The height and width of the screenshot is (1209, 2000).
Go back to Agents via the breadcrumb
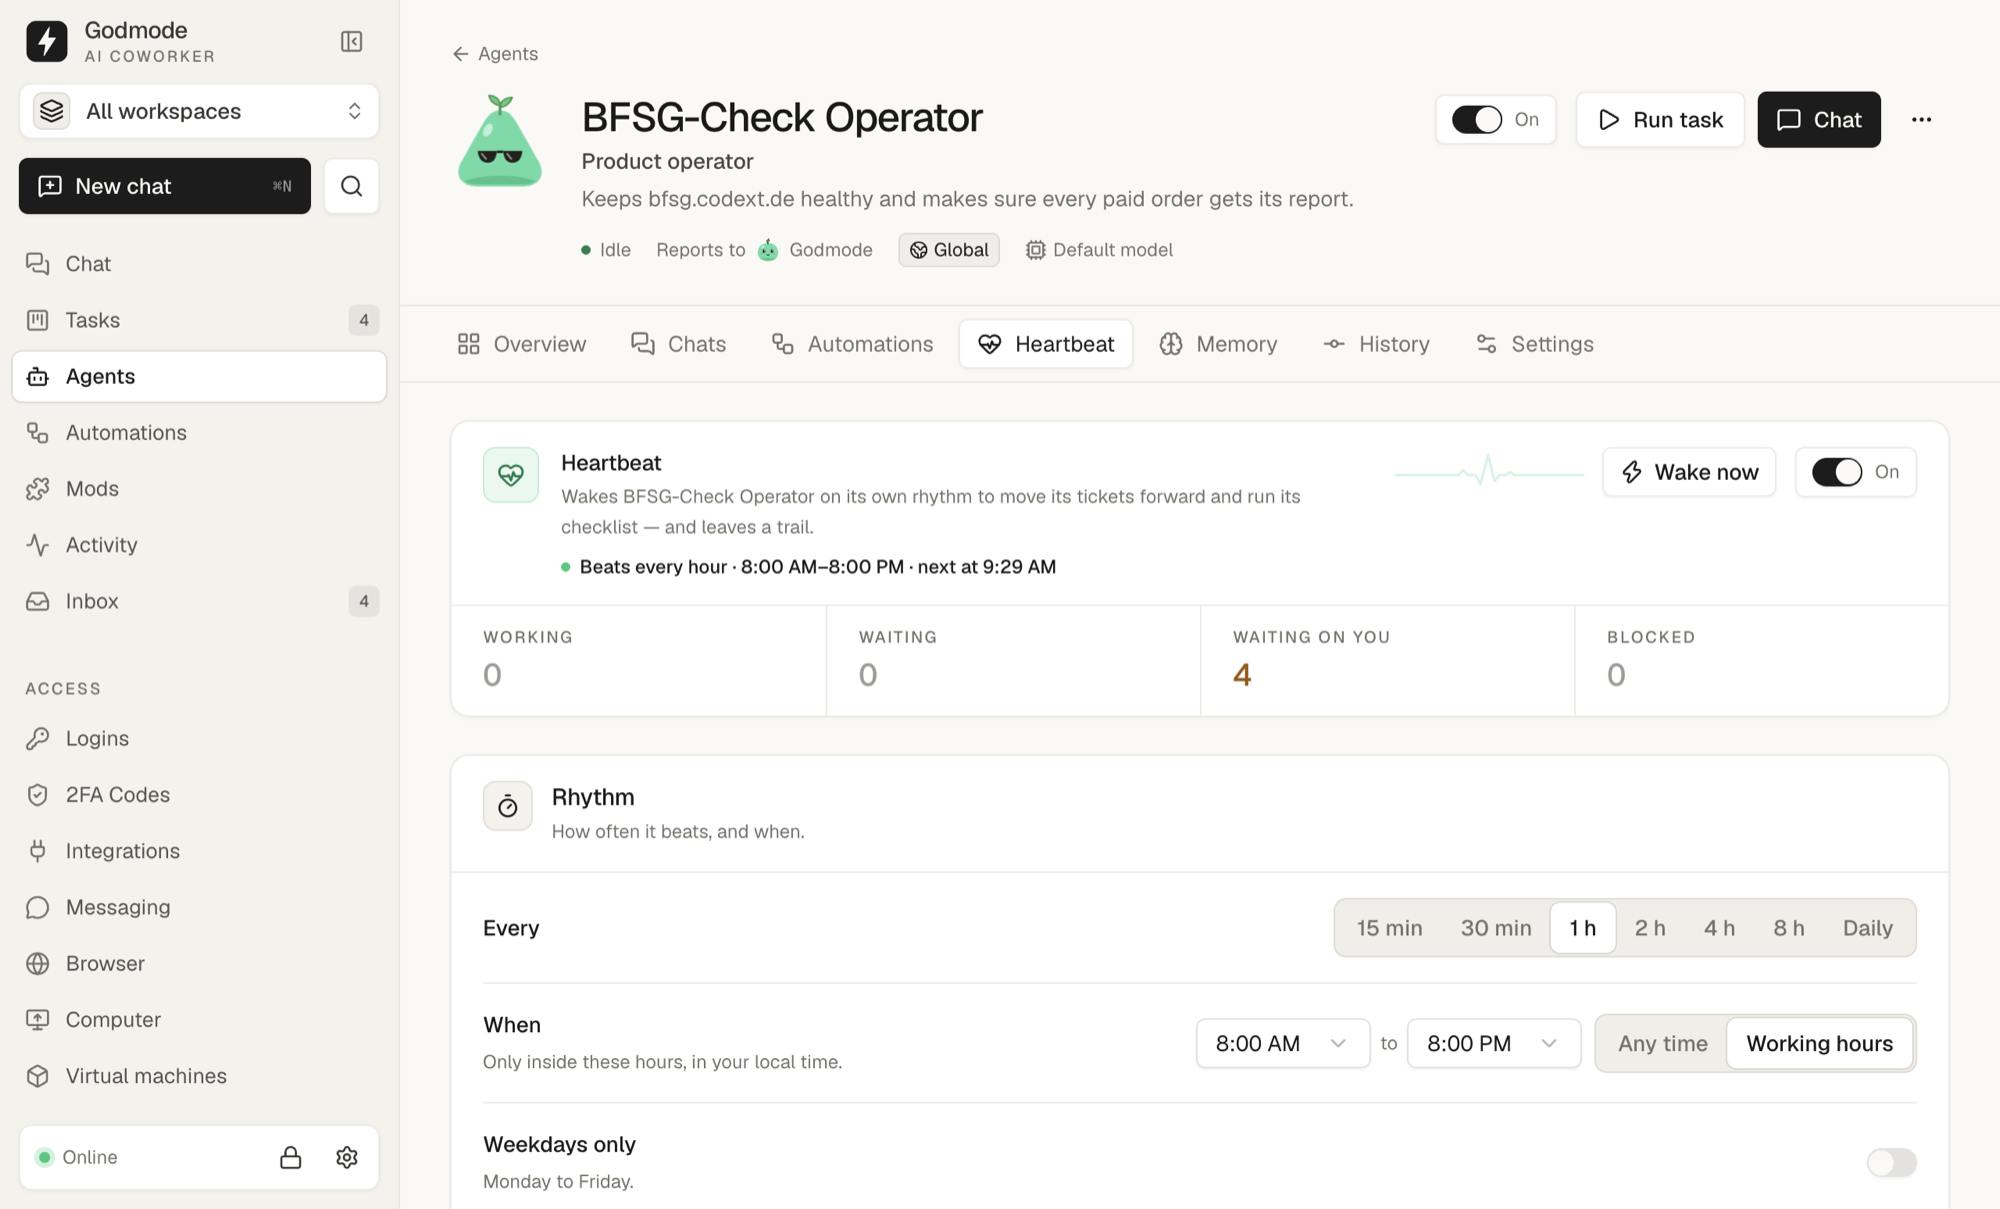[x=495, y=54]
